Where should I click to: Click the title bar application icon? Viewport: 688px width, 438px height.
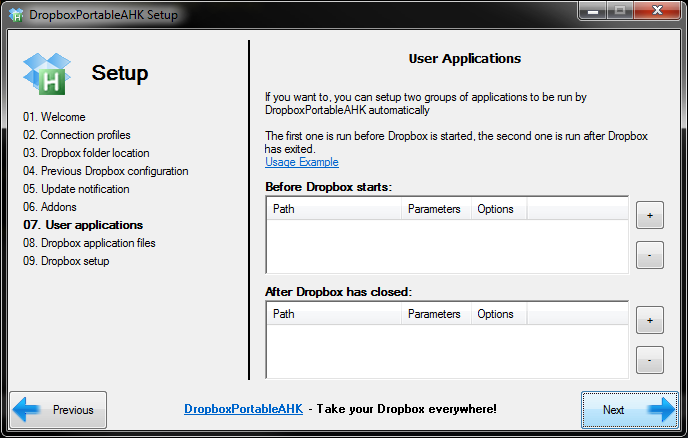click(x=16, y=15)
